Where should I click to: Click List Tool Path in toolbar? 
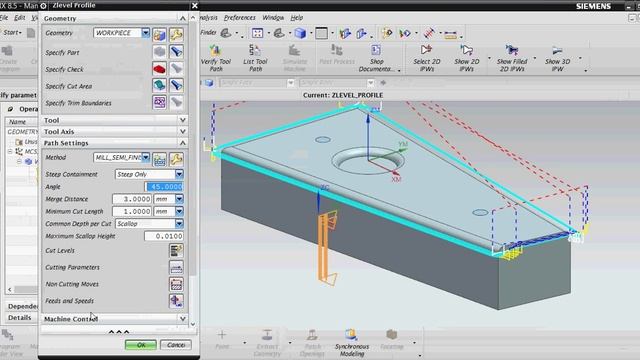[255, 58]
